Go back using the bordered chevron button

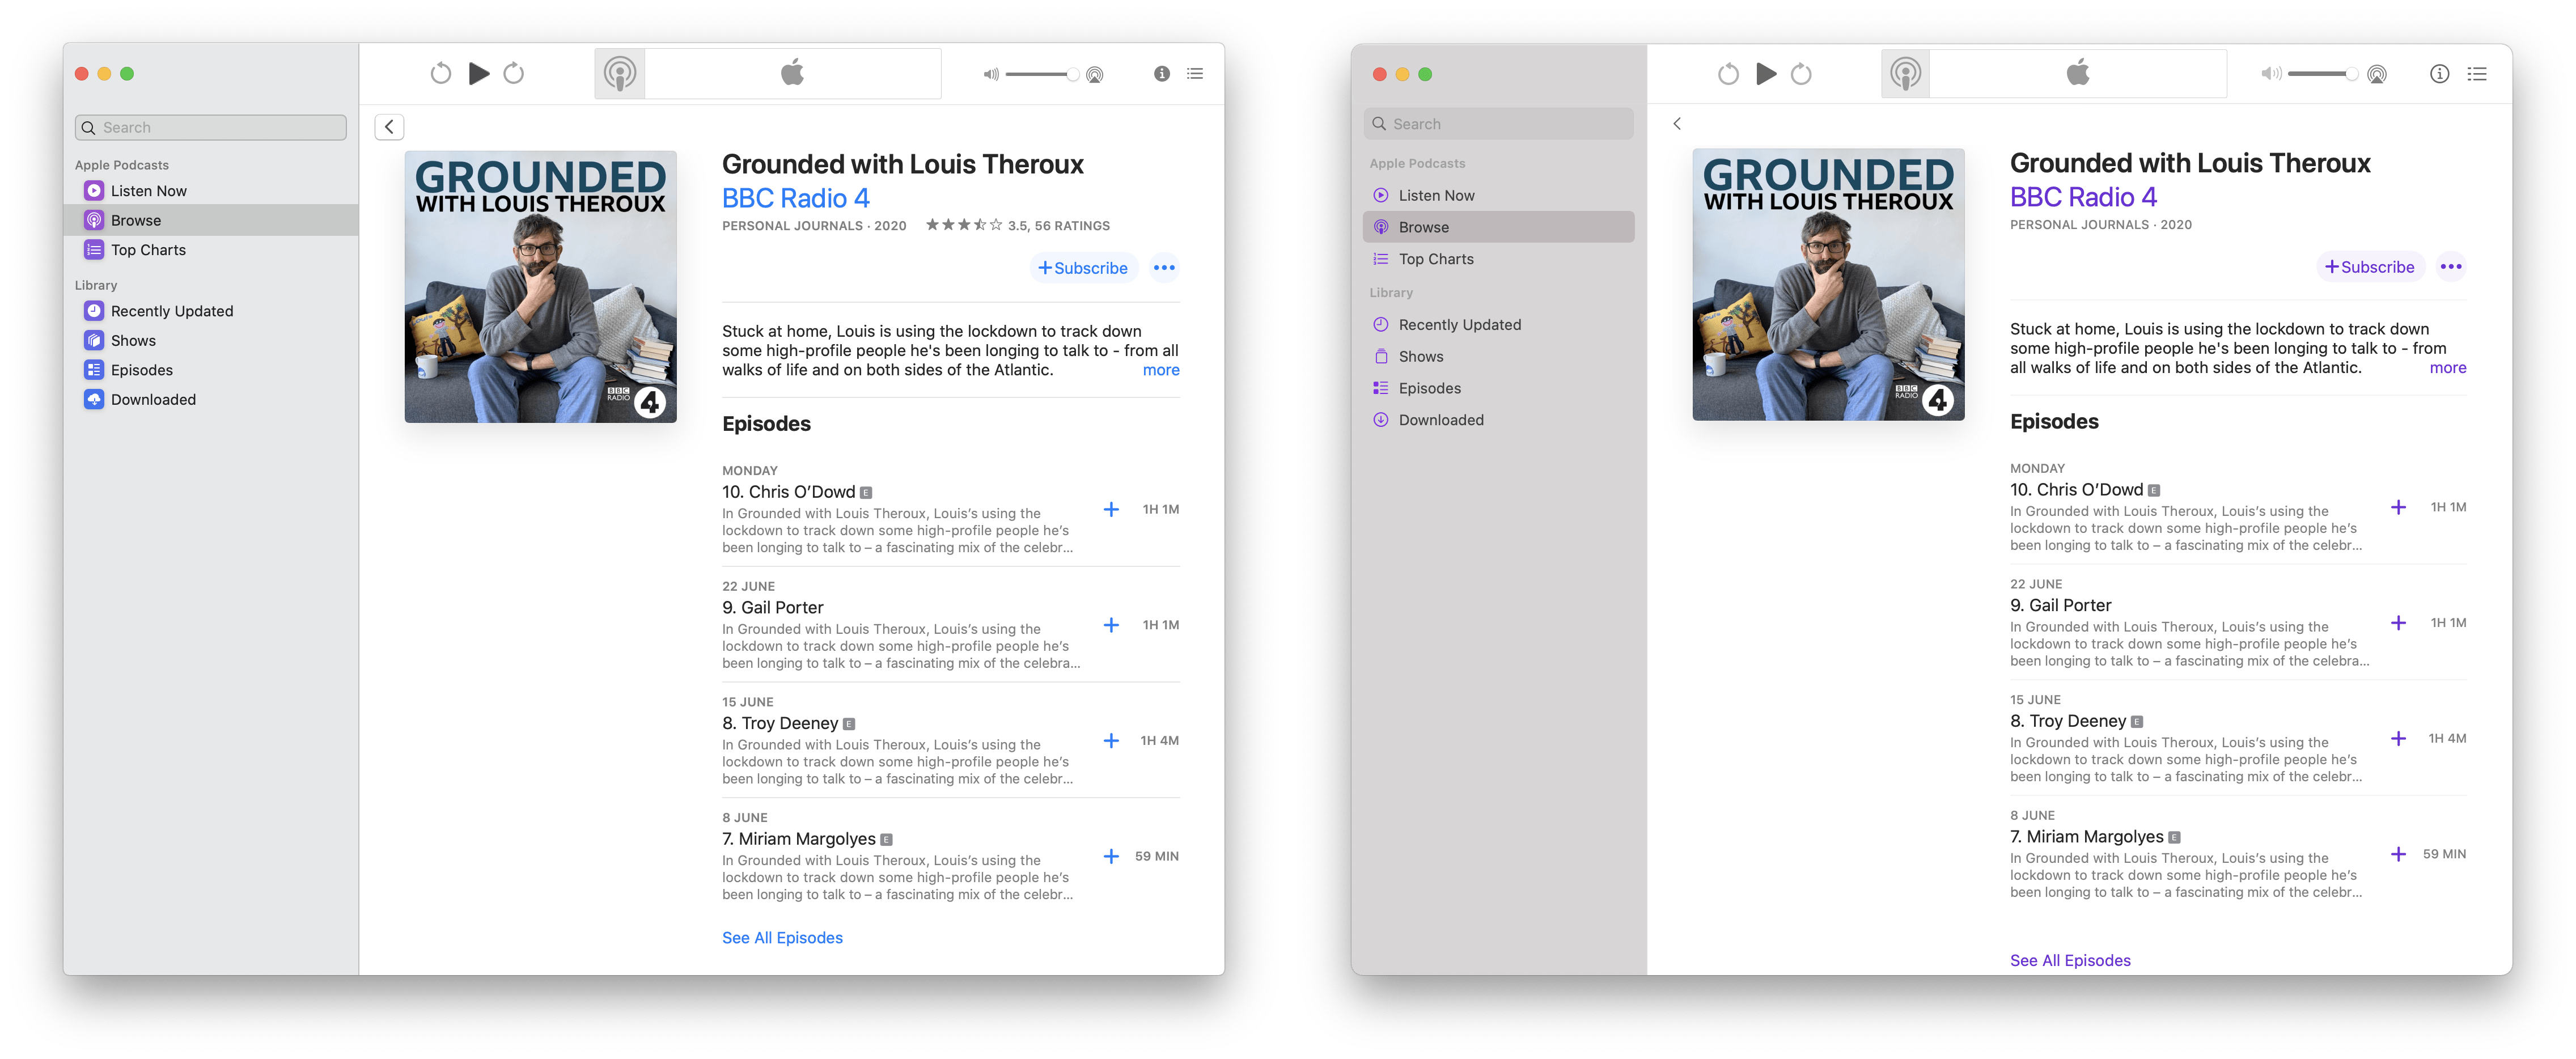[x=389, y=127]
